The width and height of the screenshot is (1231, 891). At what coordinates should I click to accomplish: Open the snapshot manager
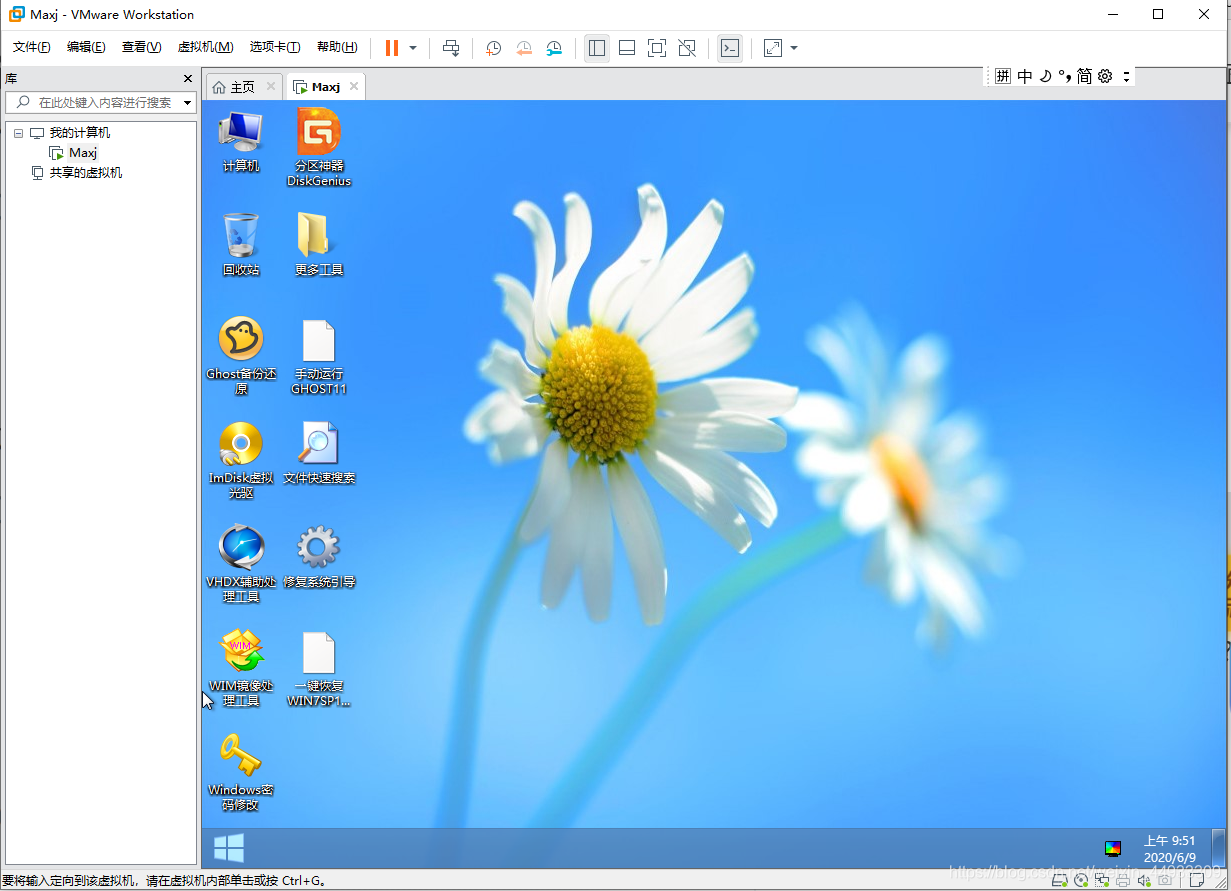click(554, 48)
